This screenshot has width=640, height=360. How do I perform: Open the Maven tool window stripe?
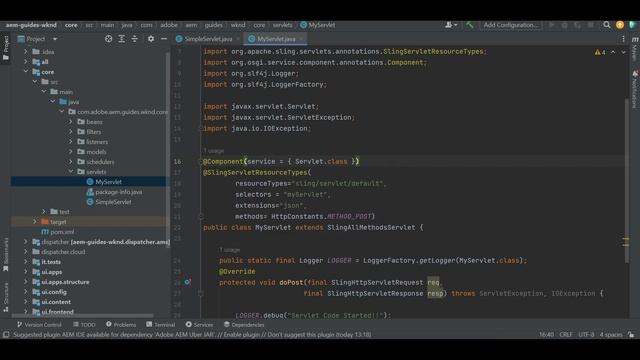[635, 48]
